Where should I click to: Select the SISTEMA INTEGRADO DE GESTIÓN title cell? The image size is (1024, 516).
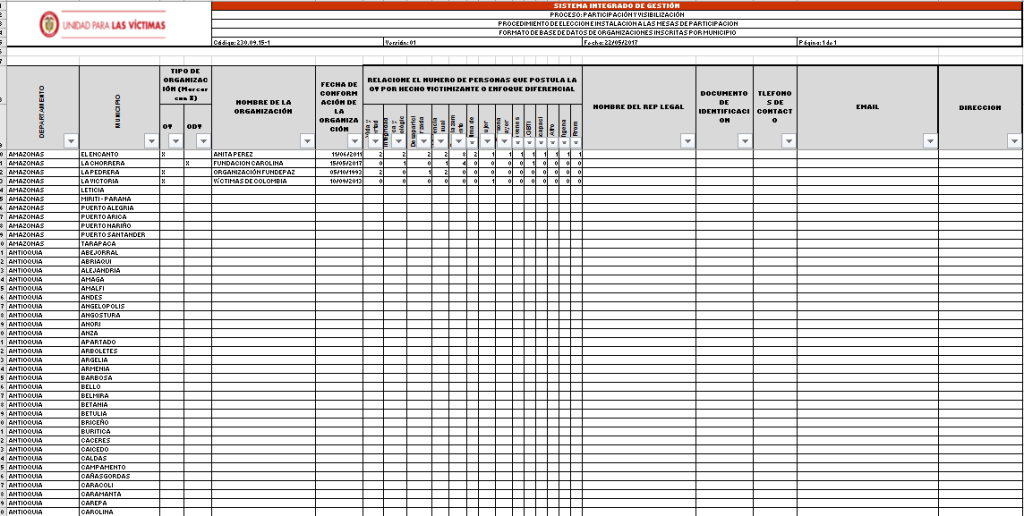(x=617, y=6)
